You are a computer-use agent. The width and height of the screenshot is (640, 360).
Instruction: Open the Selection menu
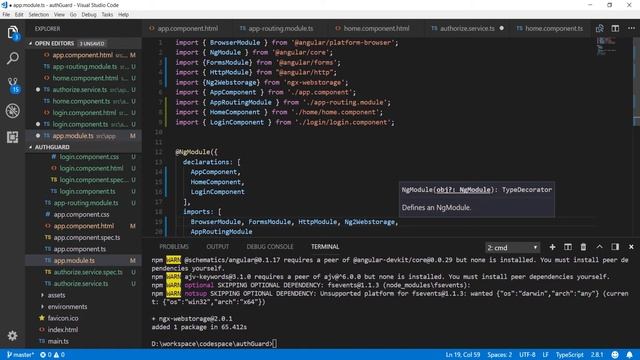(39, 15)
